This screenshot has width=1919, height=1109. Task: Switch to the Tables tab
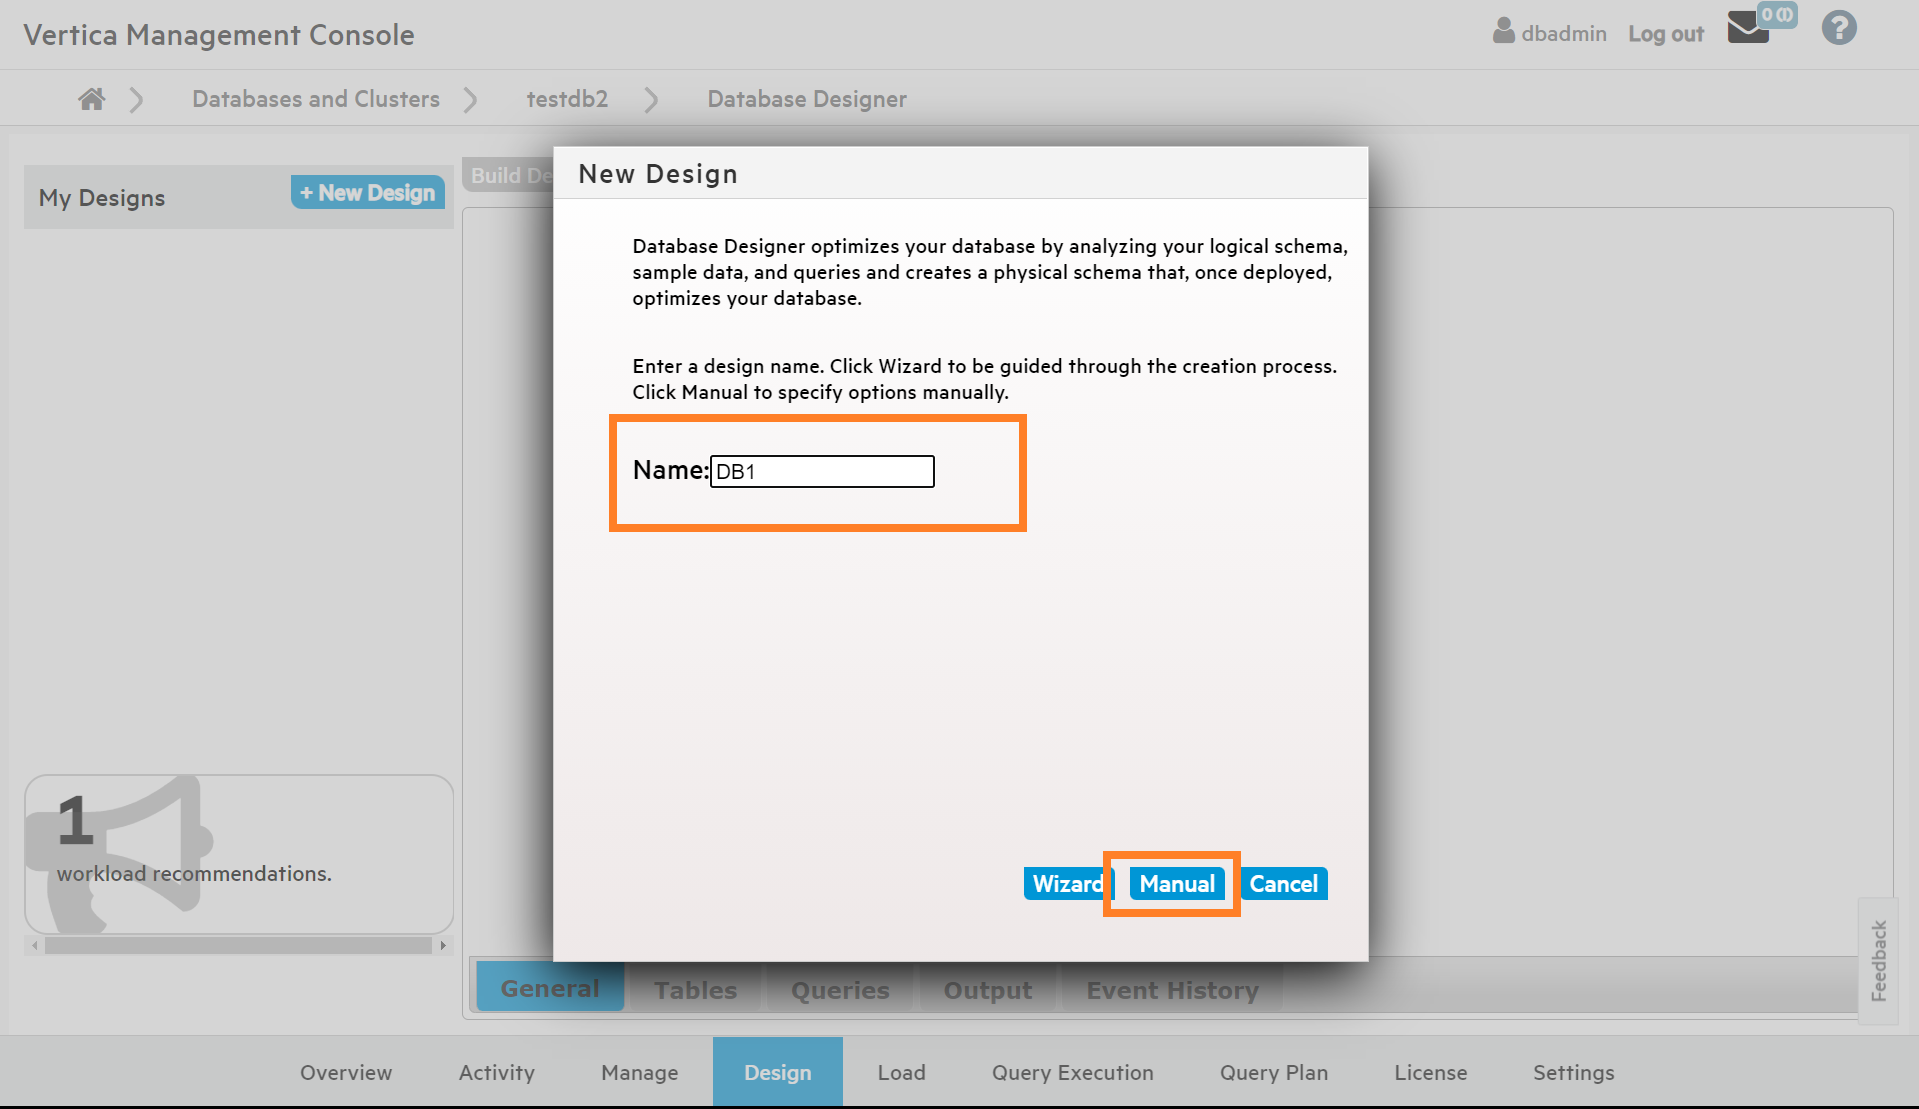click(695, 990)
